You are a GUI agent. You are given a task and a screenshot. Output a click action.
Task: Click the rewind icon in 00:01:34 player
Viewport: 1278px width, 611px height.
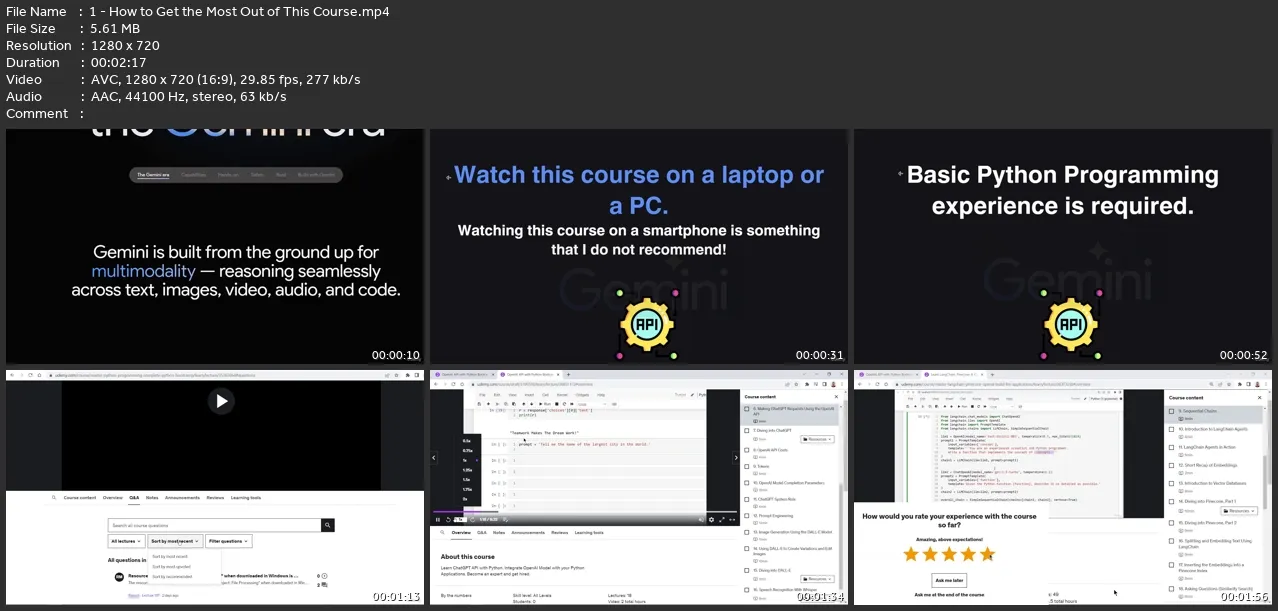pos(448,520)
